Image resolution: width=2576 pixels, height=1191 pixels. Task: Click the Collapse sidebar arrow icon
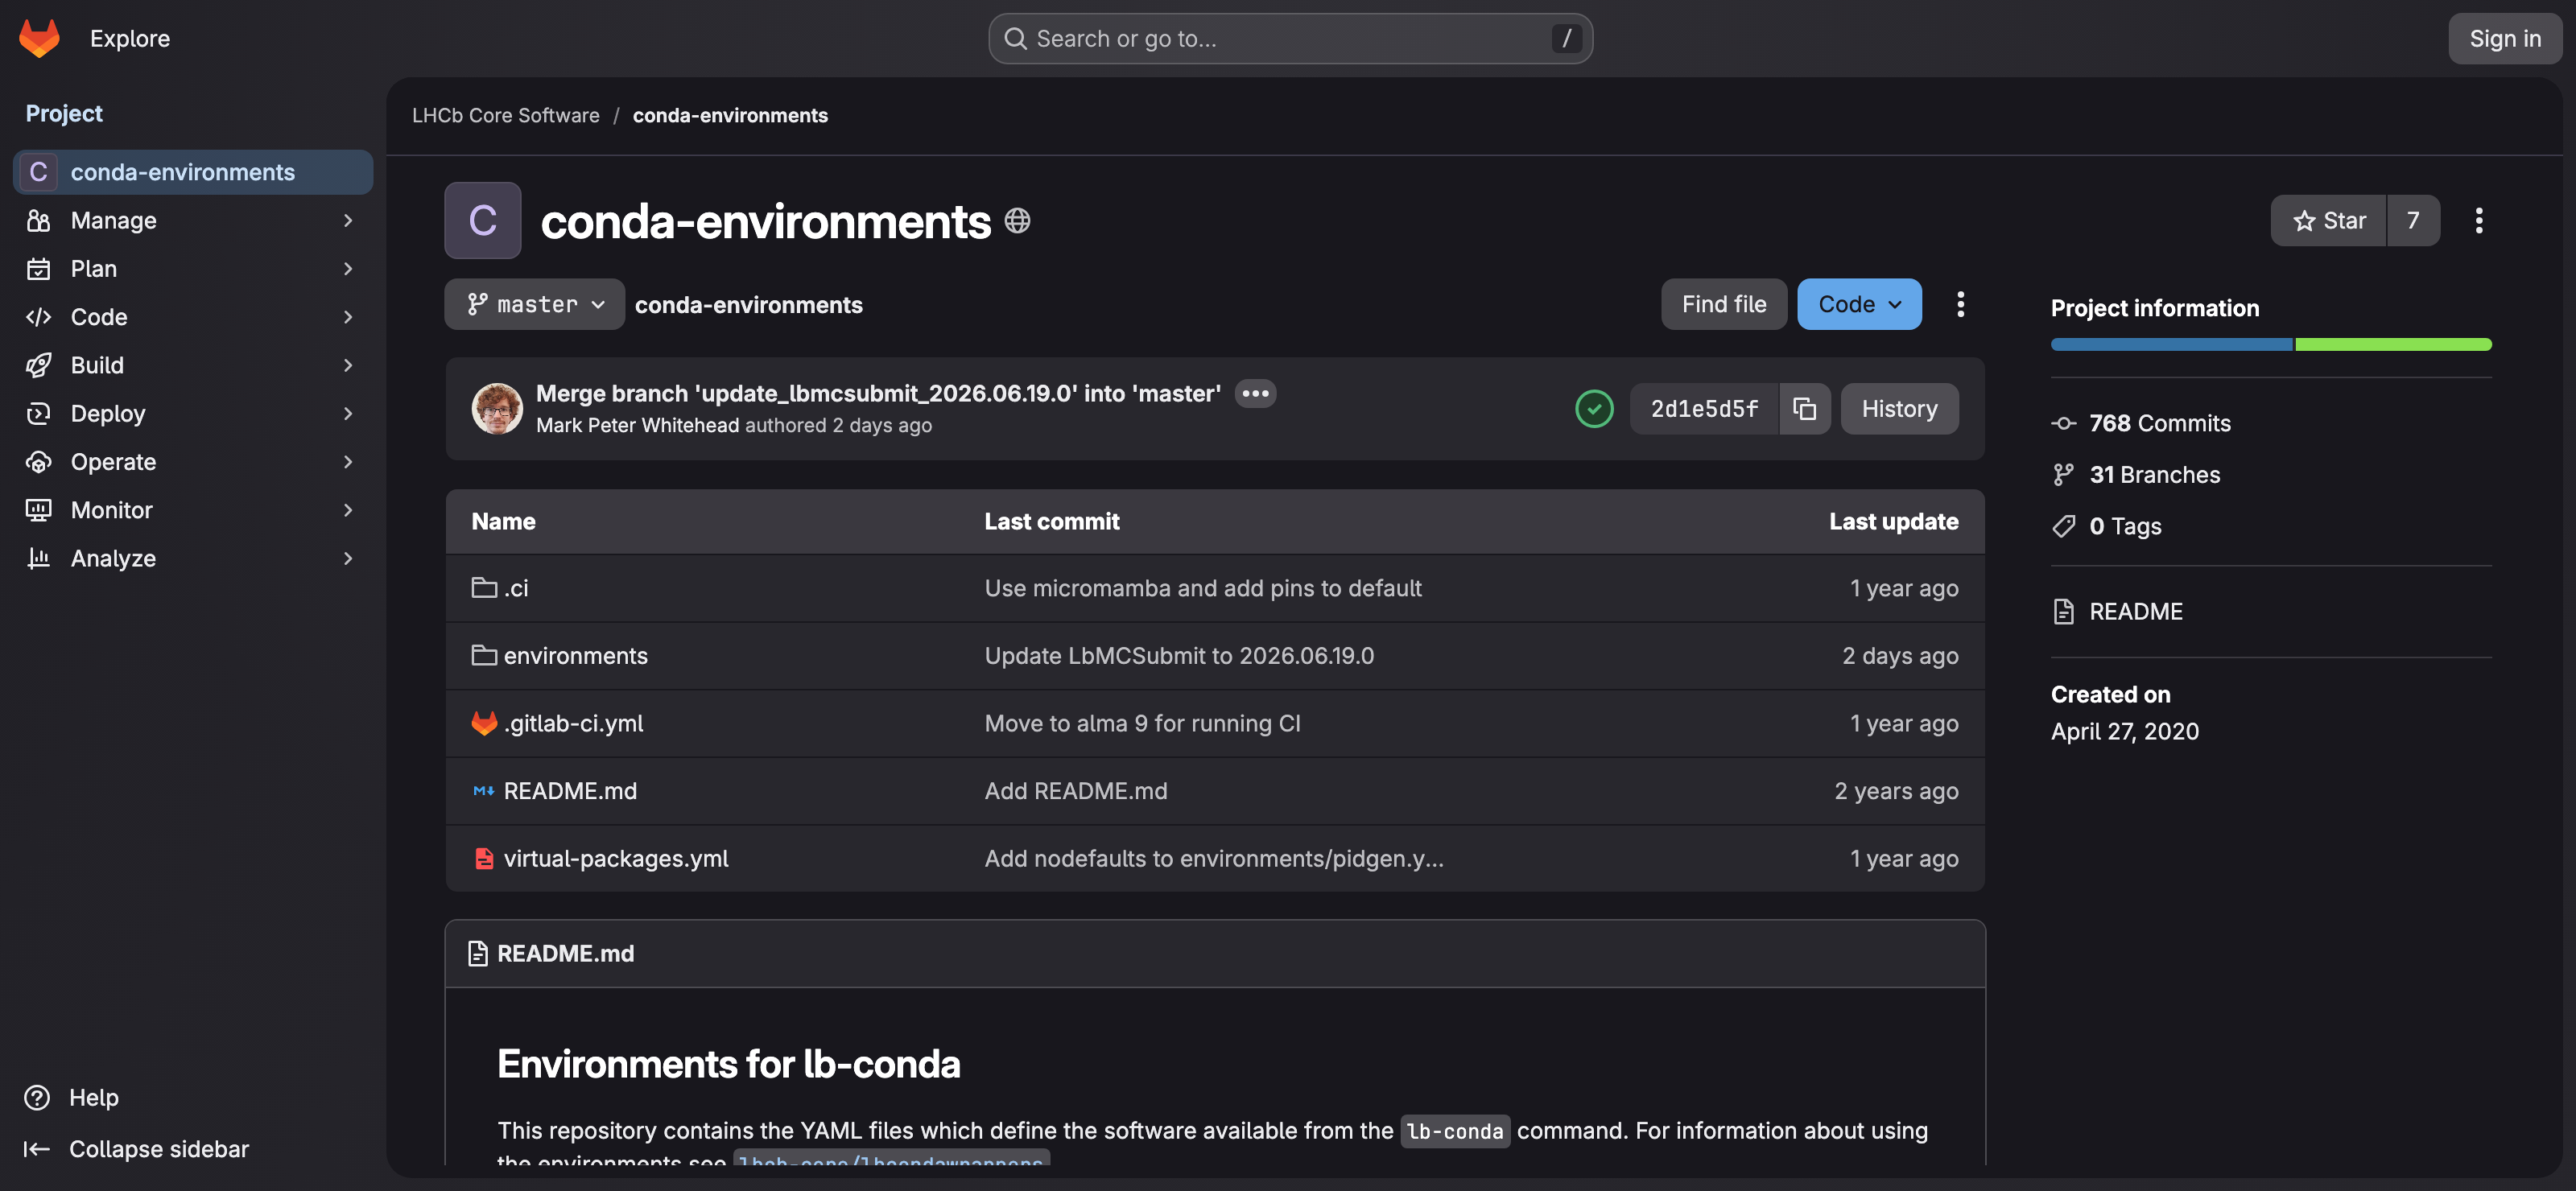(37, 1149)
